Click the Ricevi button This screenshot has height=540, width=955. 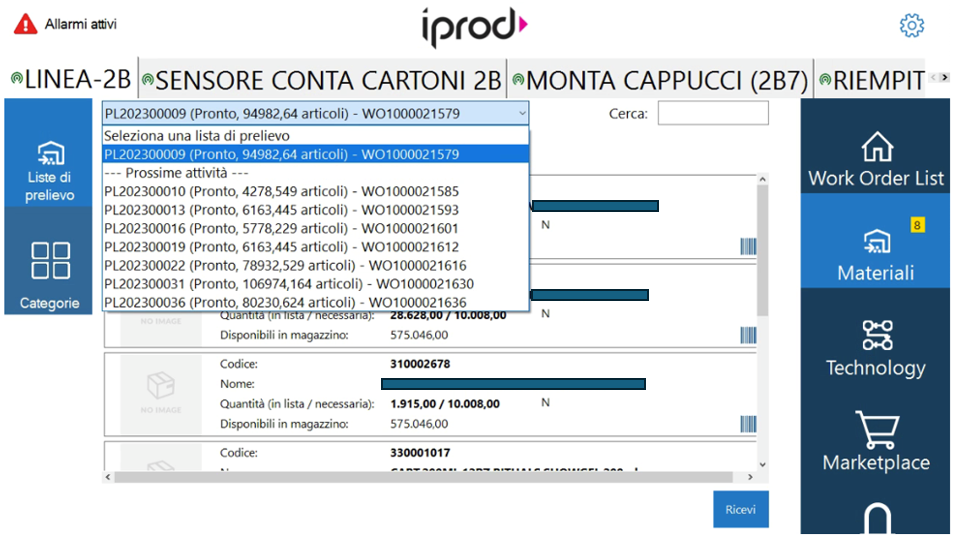coord(741,510)
